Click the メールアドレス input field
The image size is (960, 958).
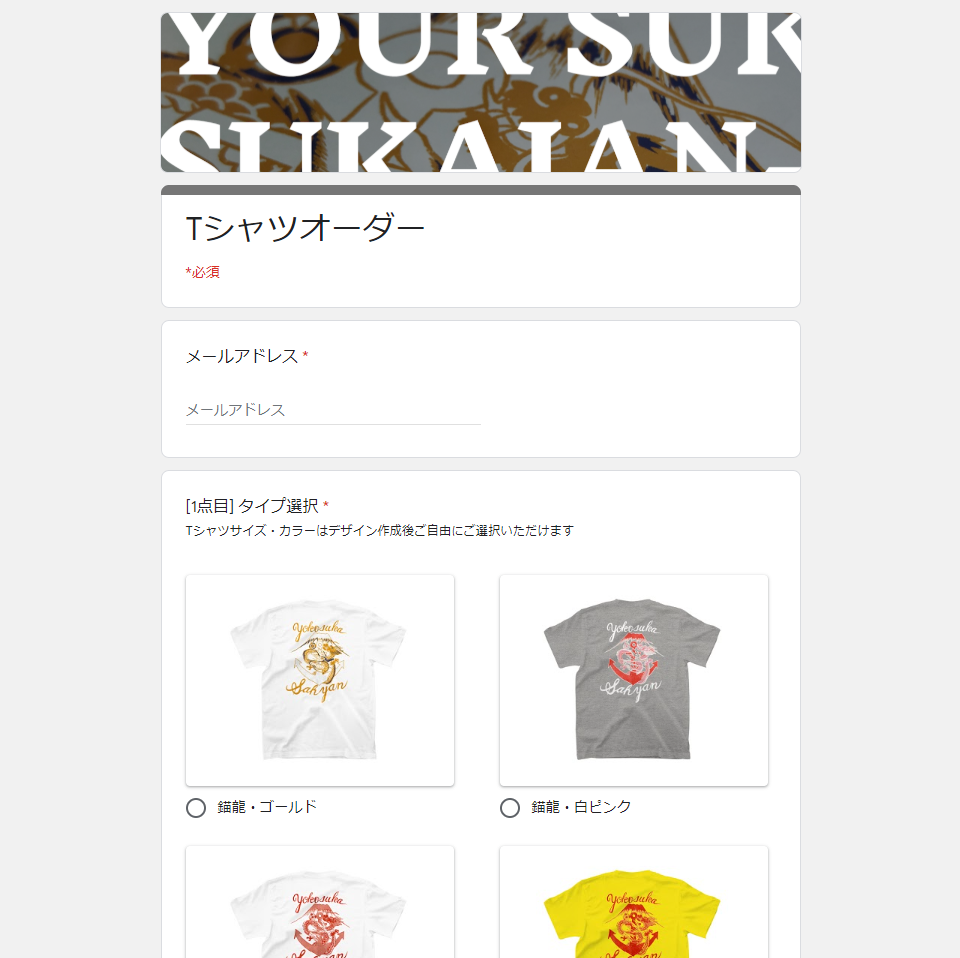click(333, 410)
